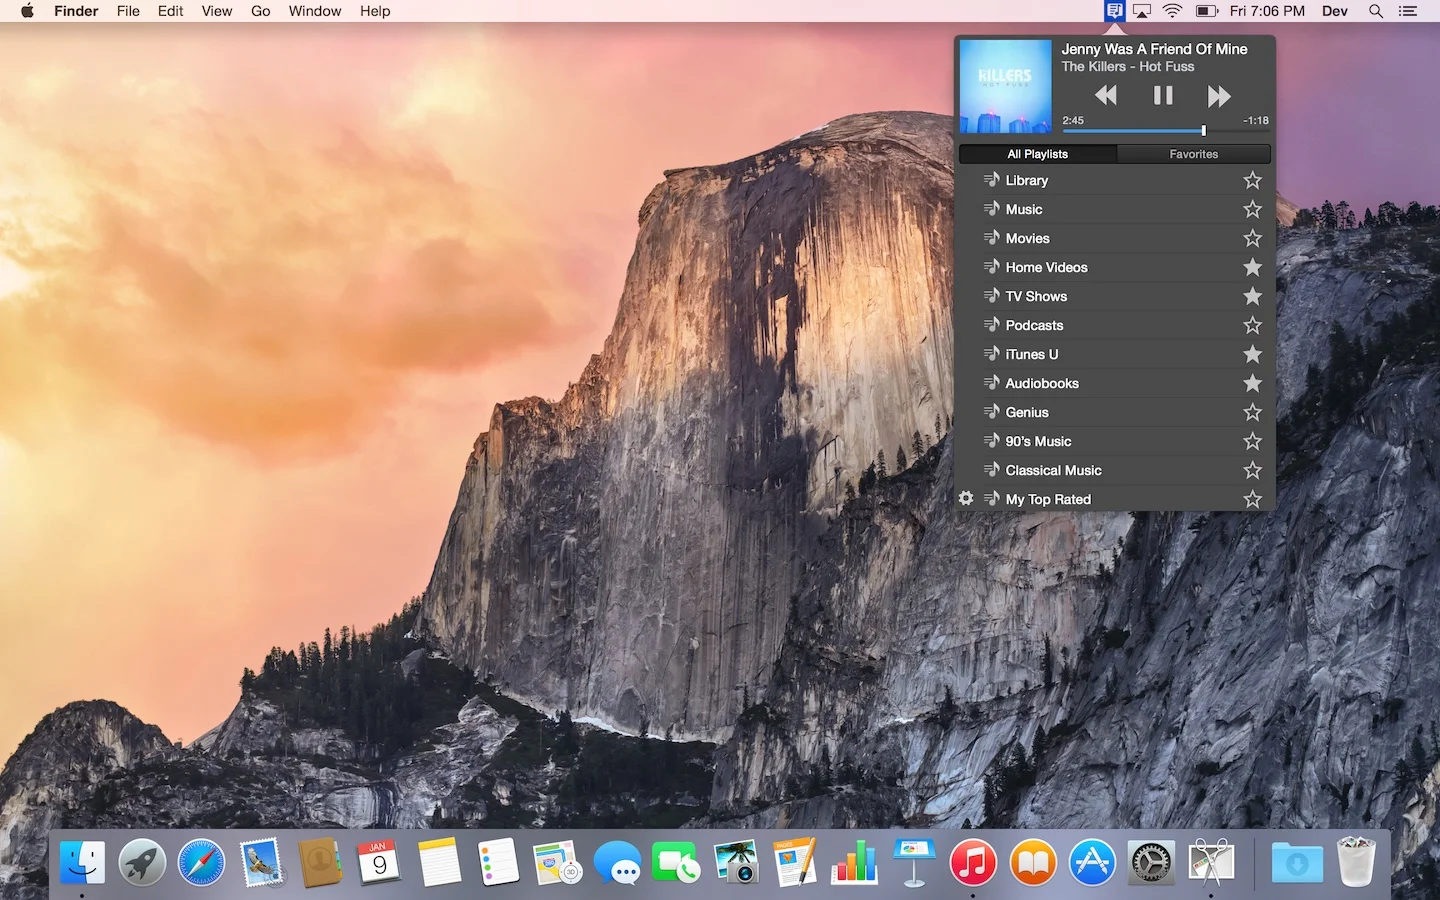Image resolution: width=1440 pixels, height=900 pixels.
Task: Select the Genius playlist
Action: 1115,412
